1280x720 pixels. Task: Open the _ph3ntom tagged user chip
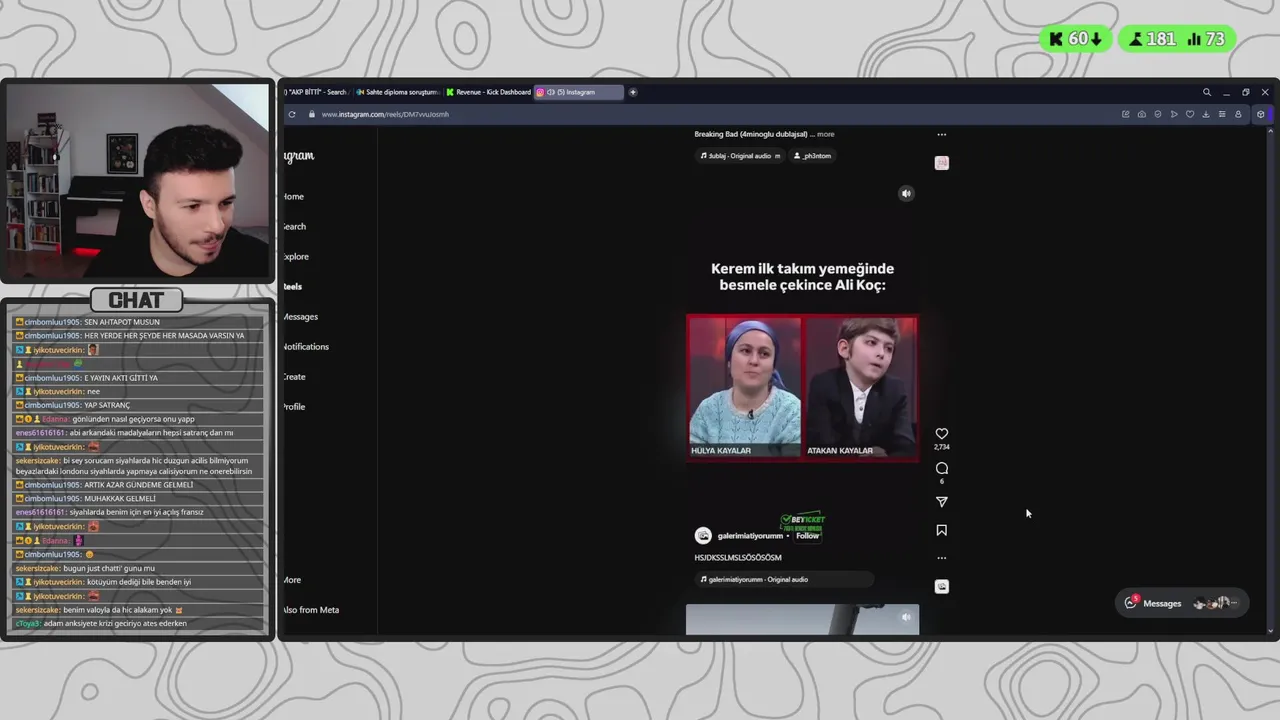[813, 156]
